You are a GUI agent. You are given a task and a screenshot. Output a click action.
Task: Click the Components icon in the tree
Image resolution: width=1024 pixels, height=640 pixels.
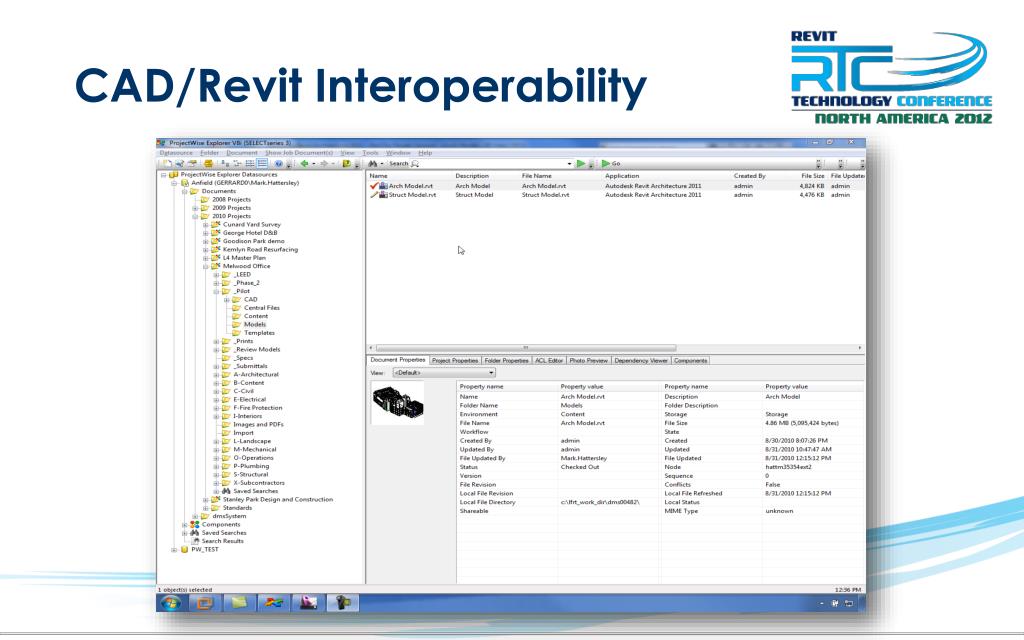pyautogui.click(x=195, y=524)
